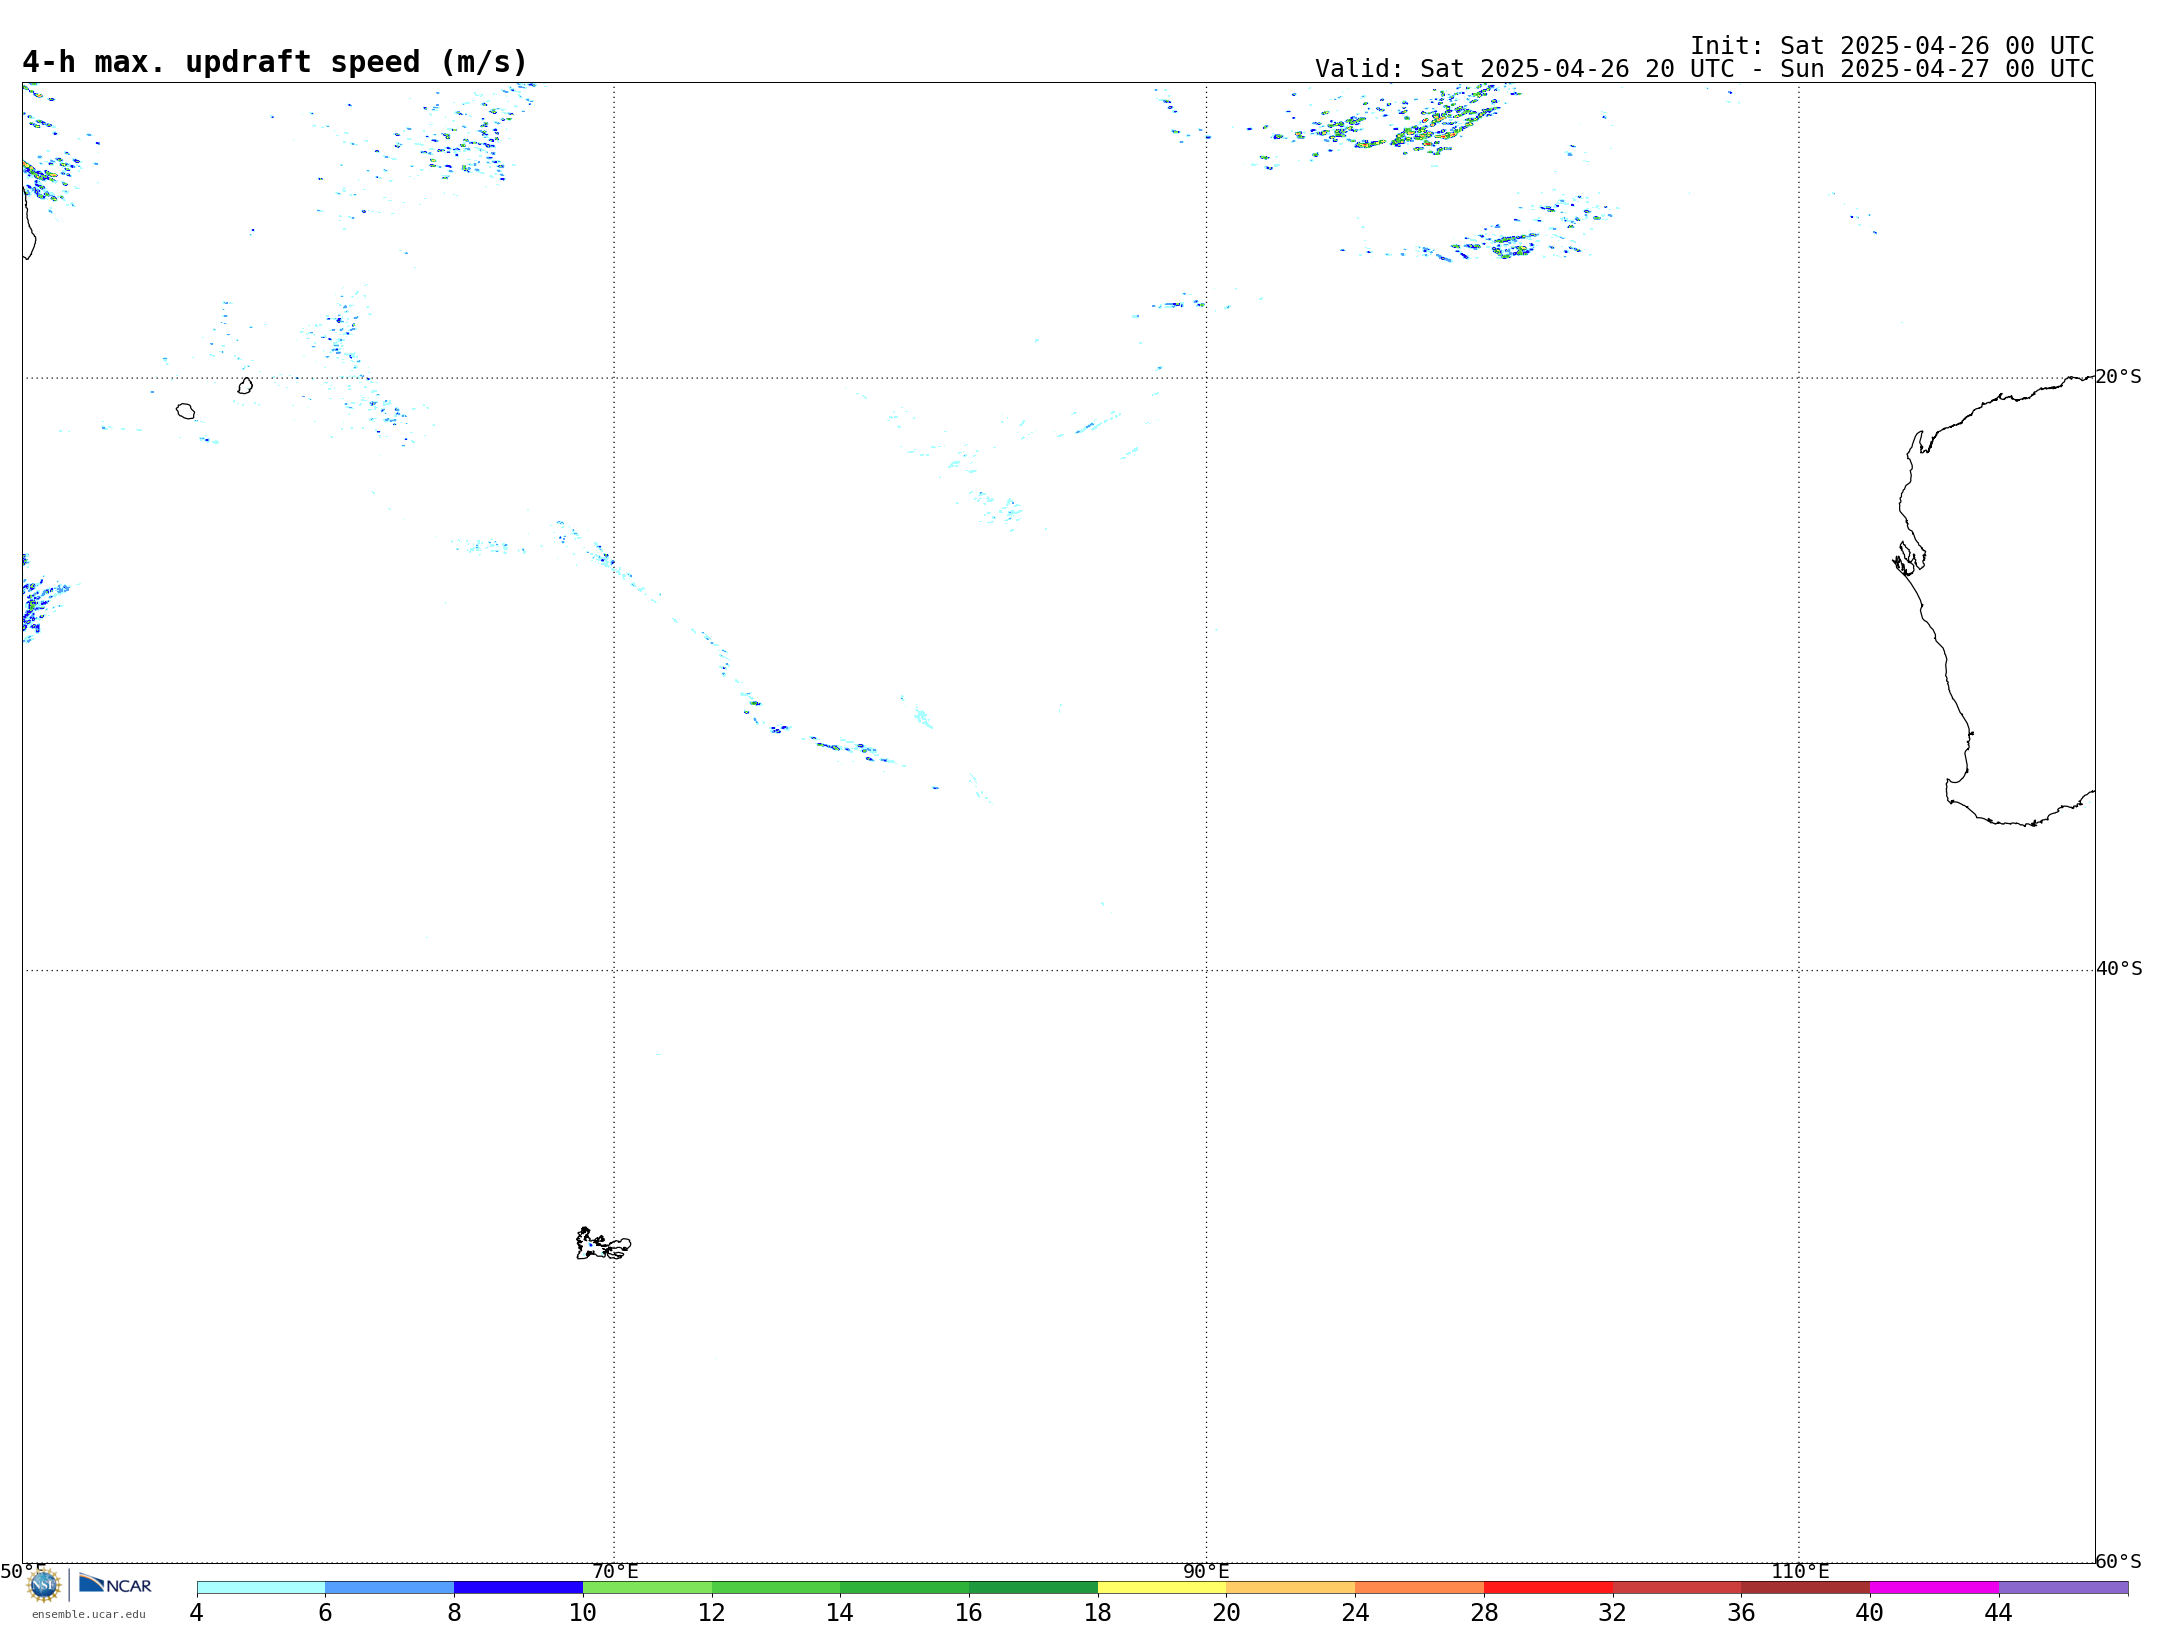
Task: Pick the green 12–14 m/s swatch
Action: (776, 1588)
